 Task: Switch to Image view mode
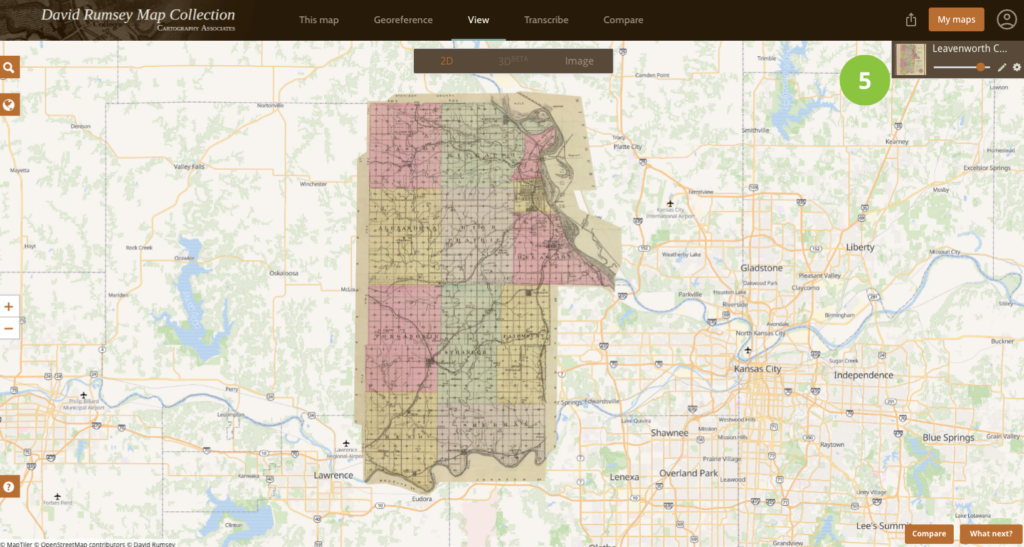(x=579, y=61)
